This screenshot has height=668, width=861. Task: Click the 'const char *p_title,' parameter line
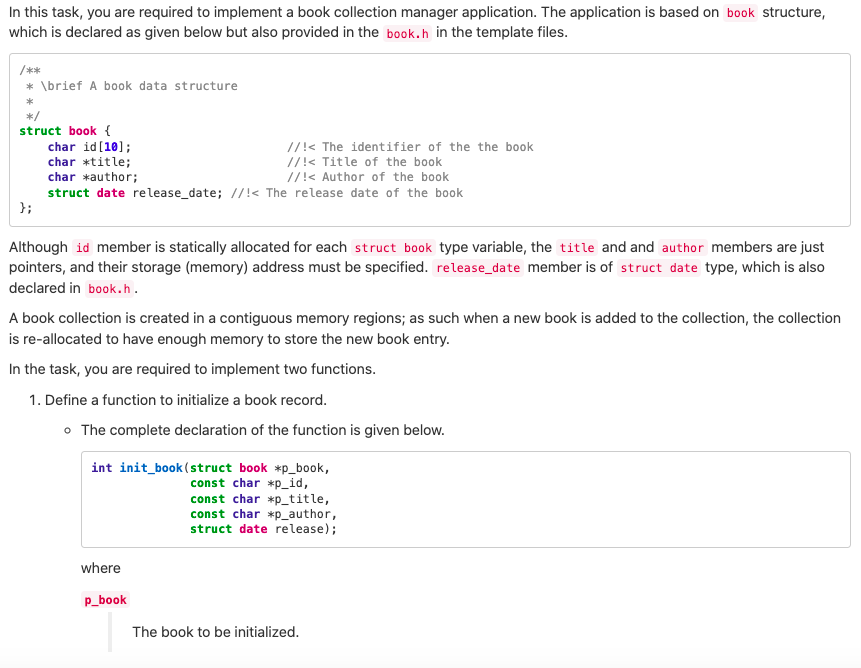[x=260, y=499]
